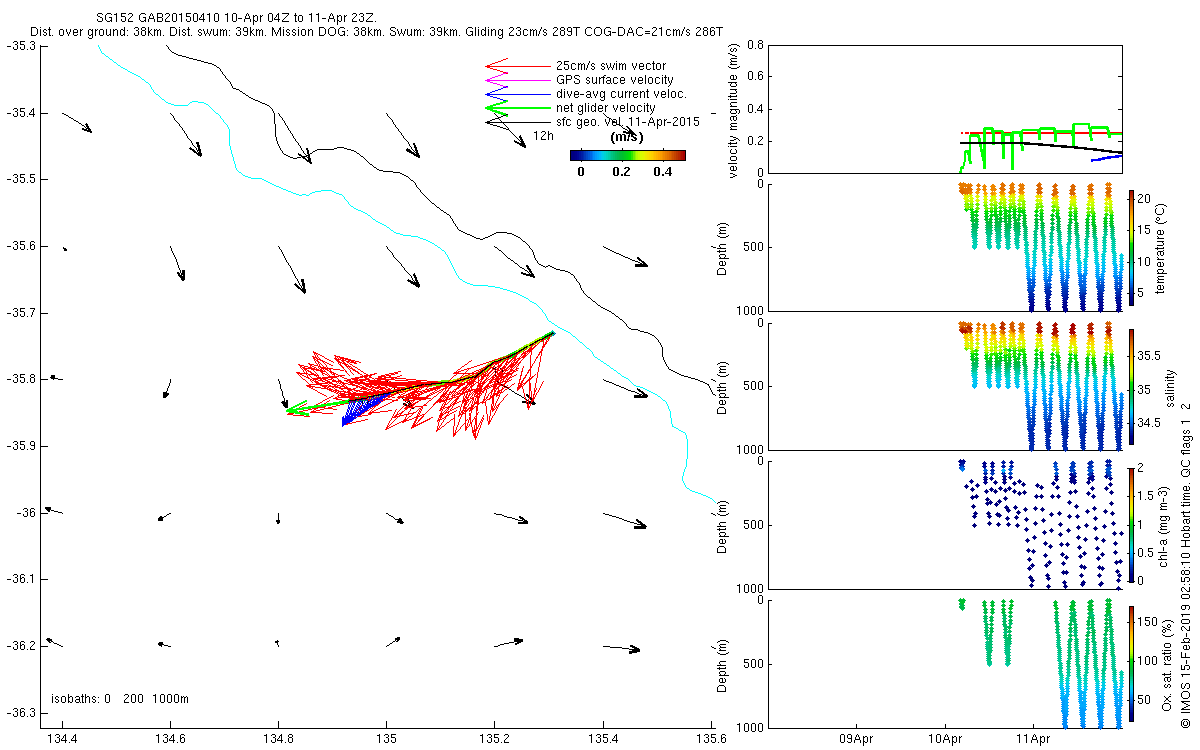Click the 'isobaths: 0 200 1000m' note
Viewport: 1200px width, 750px height.
120,698
